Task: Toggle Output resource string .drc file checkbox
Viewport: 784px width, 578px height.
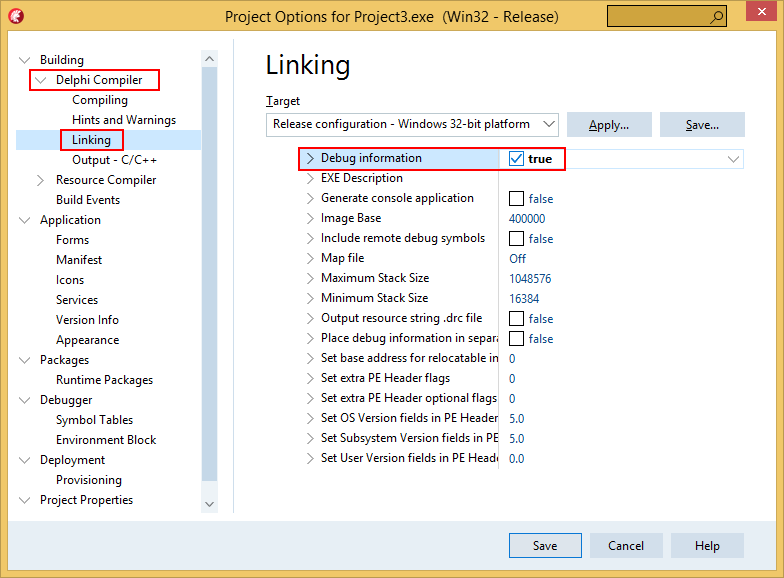Action: pos(516,318)
